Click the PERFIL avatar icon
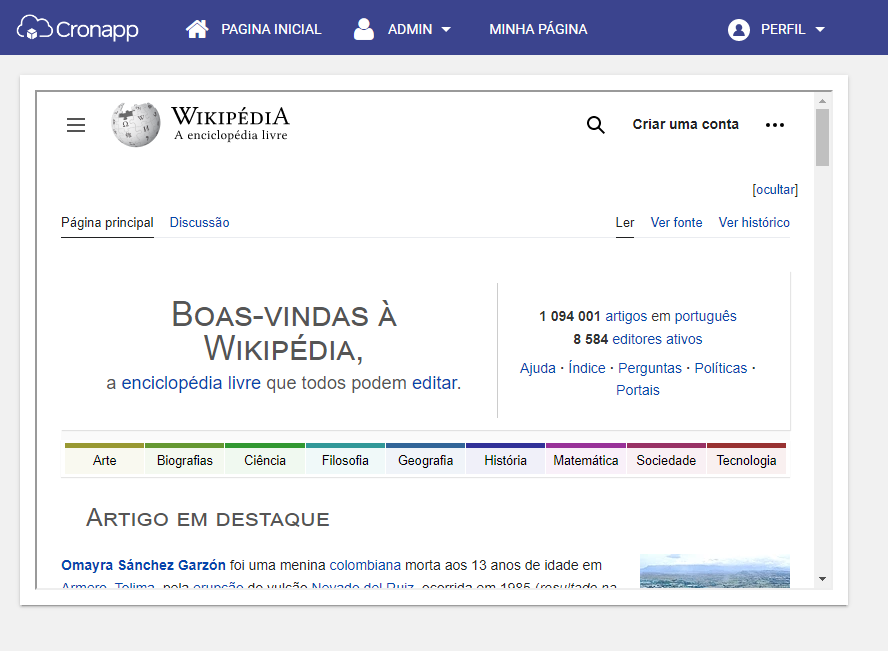888x651 pixels. [738, 29]
